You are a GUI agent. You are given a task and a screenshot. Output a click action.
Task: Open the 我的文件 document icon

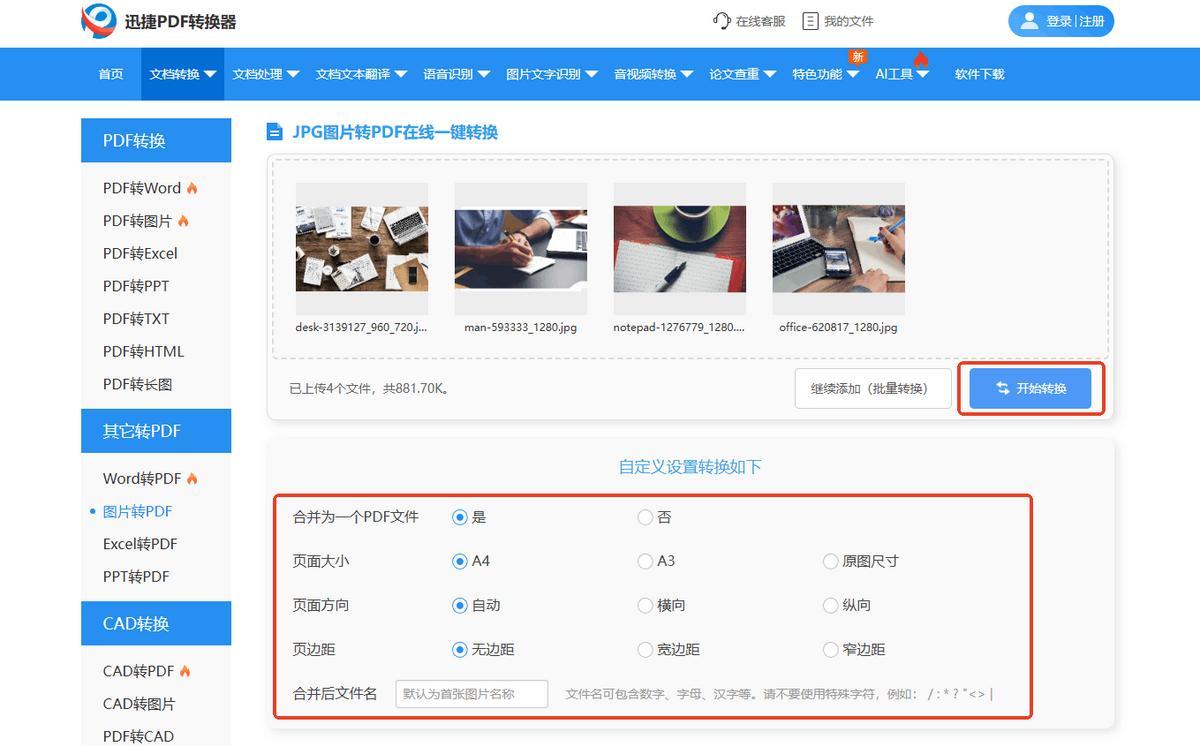[x=810, y=21]
